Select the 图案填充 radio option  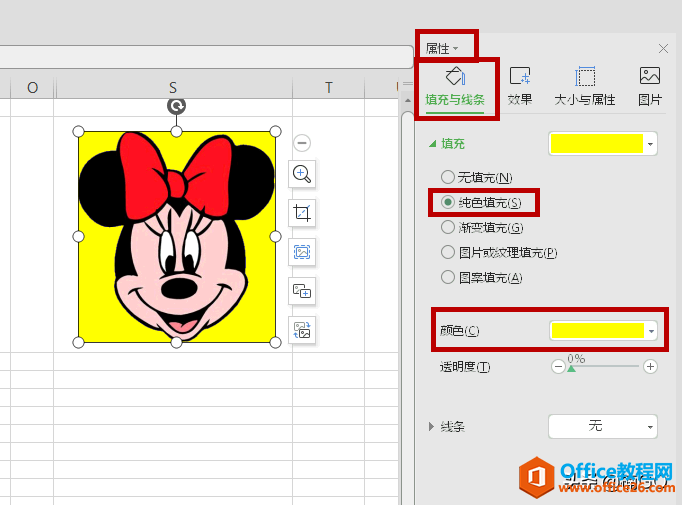click(448, 277)
